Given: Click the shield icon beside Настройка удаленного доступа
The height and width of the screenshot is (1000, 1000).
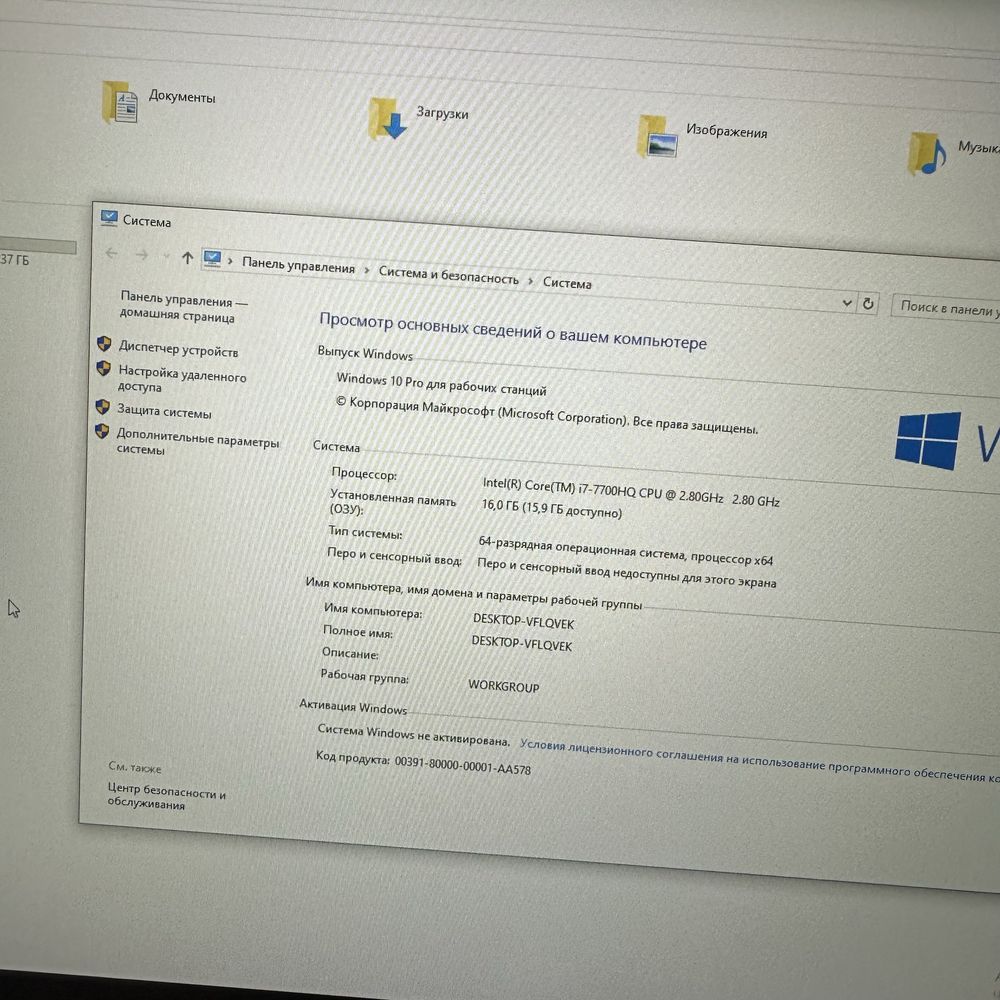Looking at the screenshot, I should point(103,368).
